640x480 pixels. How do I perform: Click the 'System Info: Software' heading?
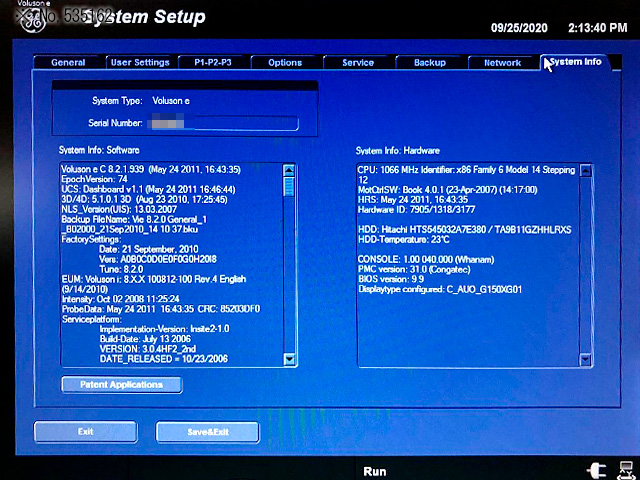click(99, 150)
